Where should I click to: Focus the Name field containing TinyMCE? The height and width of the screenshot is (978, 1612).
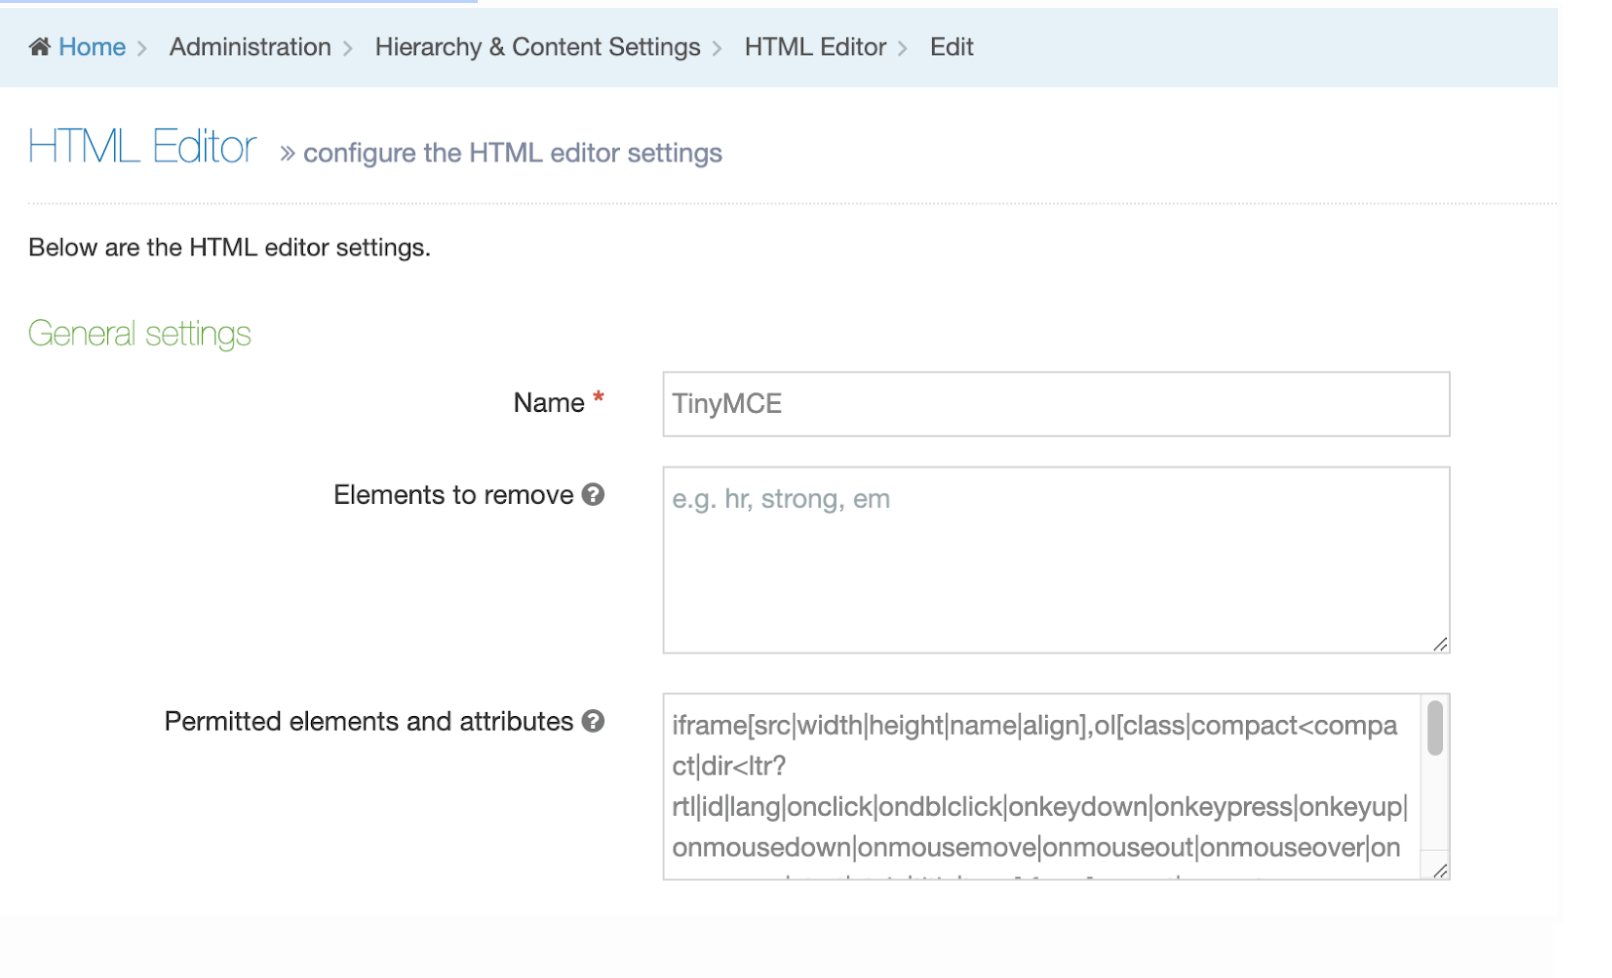click(1055, 404)
